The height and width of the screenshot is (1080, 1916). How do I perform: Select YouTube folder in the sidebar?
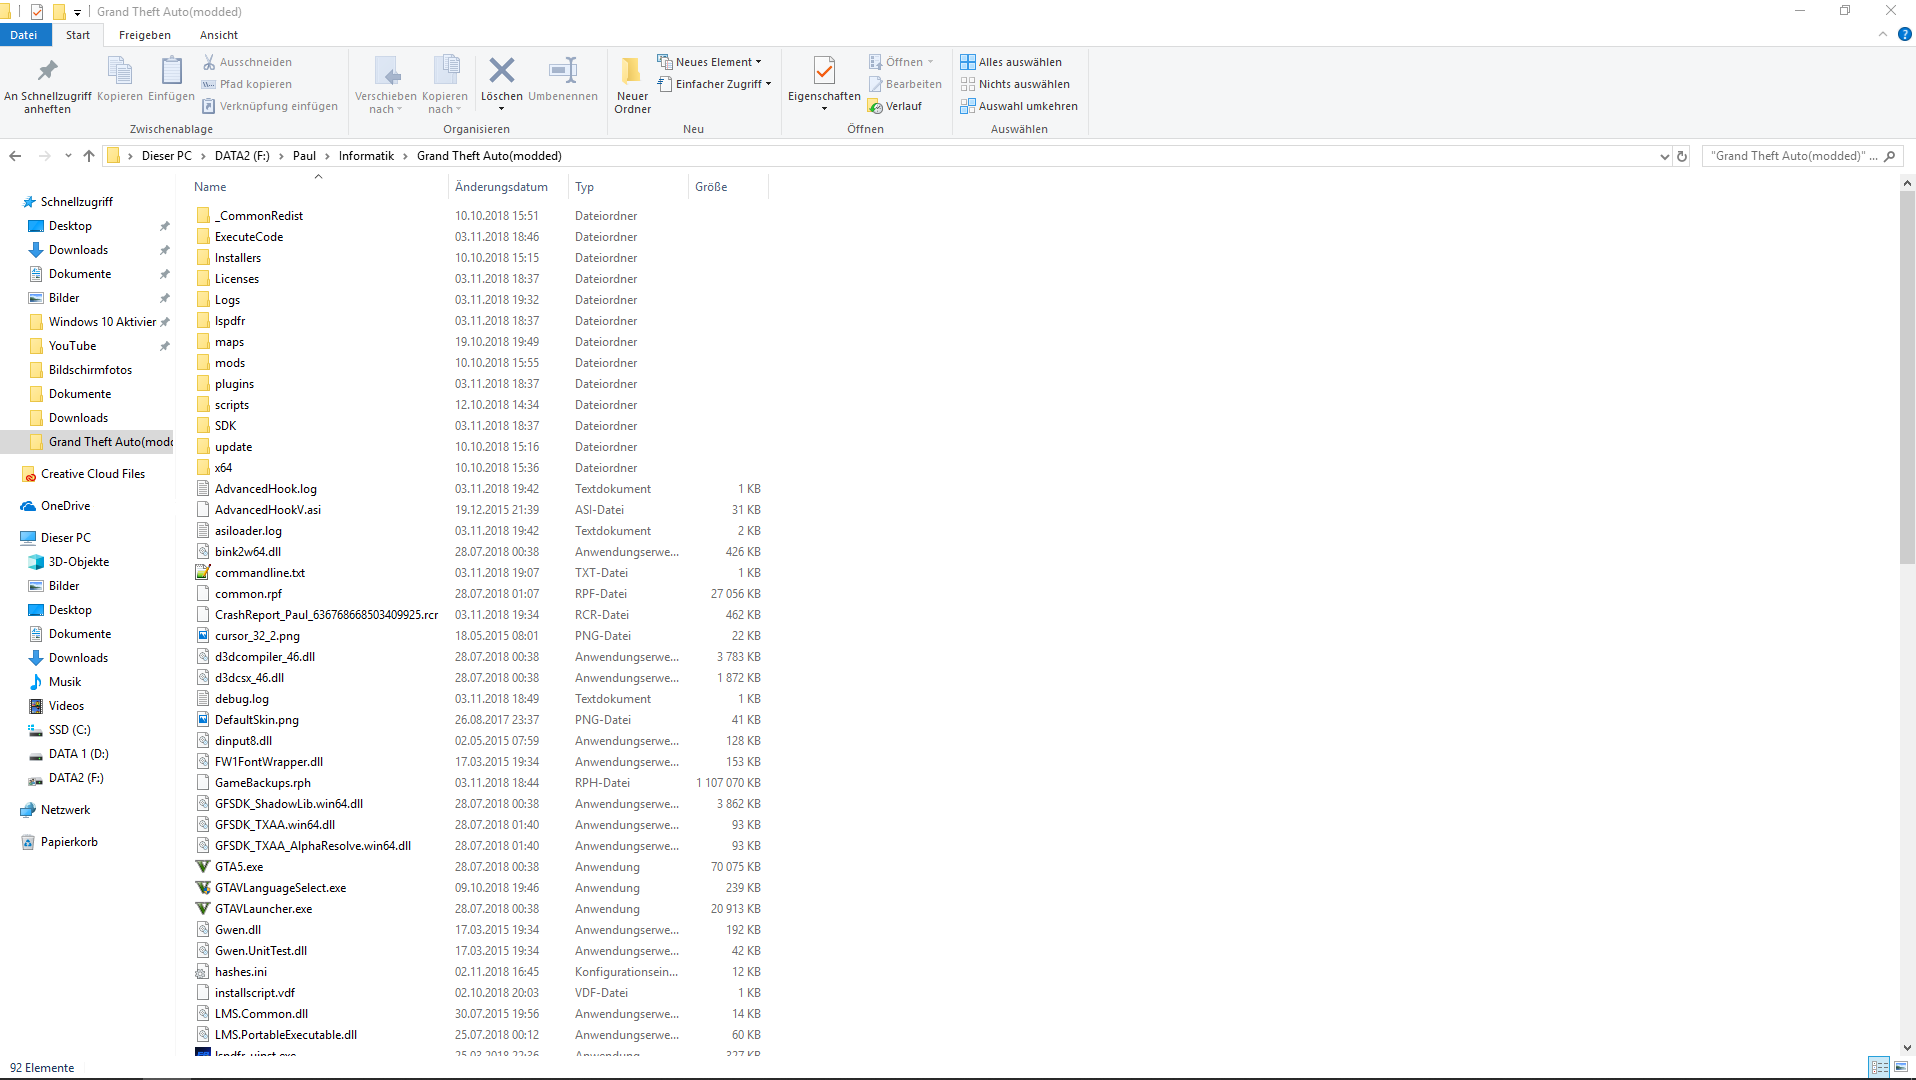click(72, 346)
